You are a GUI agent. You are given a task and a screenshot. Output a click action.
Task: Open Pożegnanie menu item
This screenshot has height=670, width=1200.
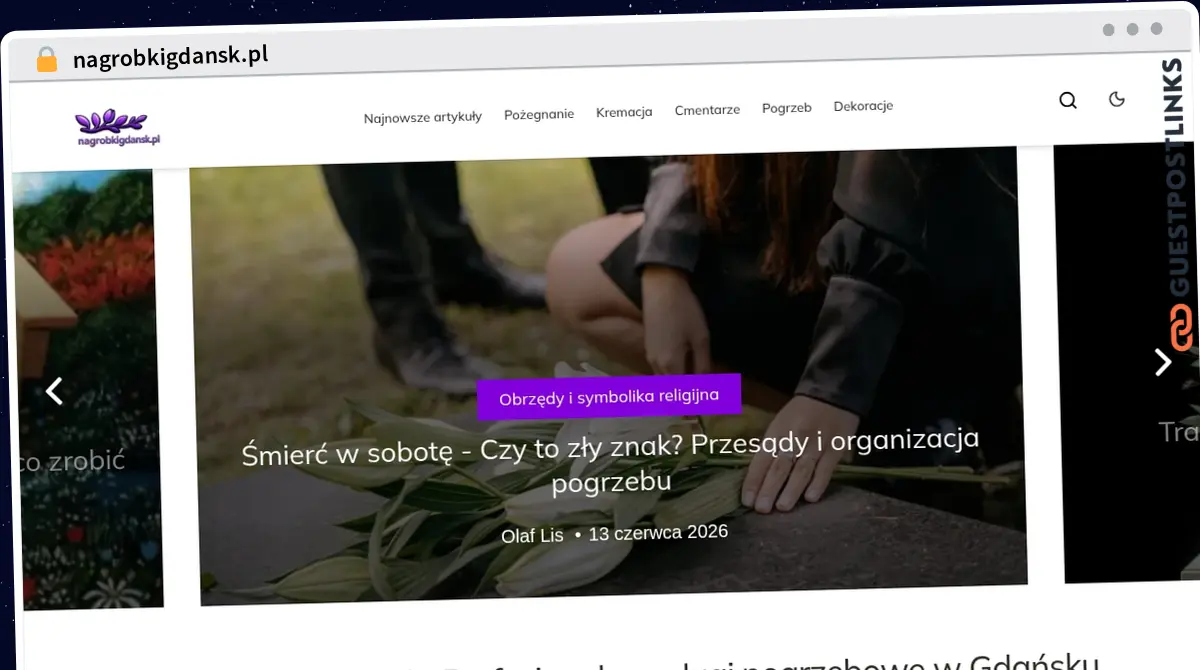pyautogui.click(x=539, y=114)
